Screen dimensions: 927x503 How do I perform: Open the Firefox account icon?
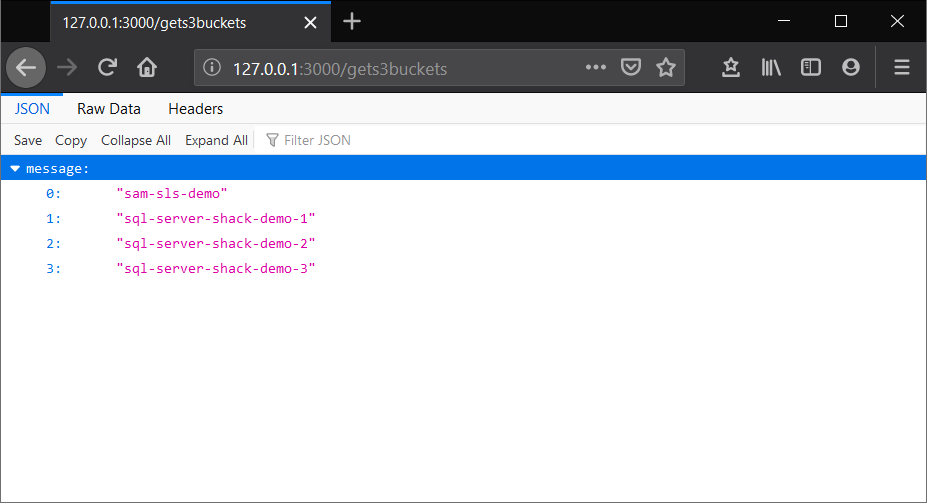pyautogui.click(x=851, y=68)
